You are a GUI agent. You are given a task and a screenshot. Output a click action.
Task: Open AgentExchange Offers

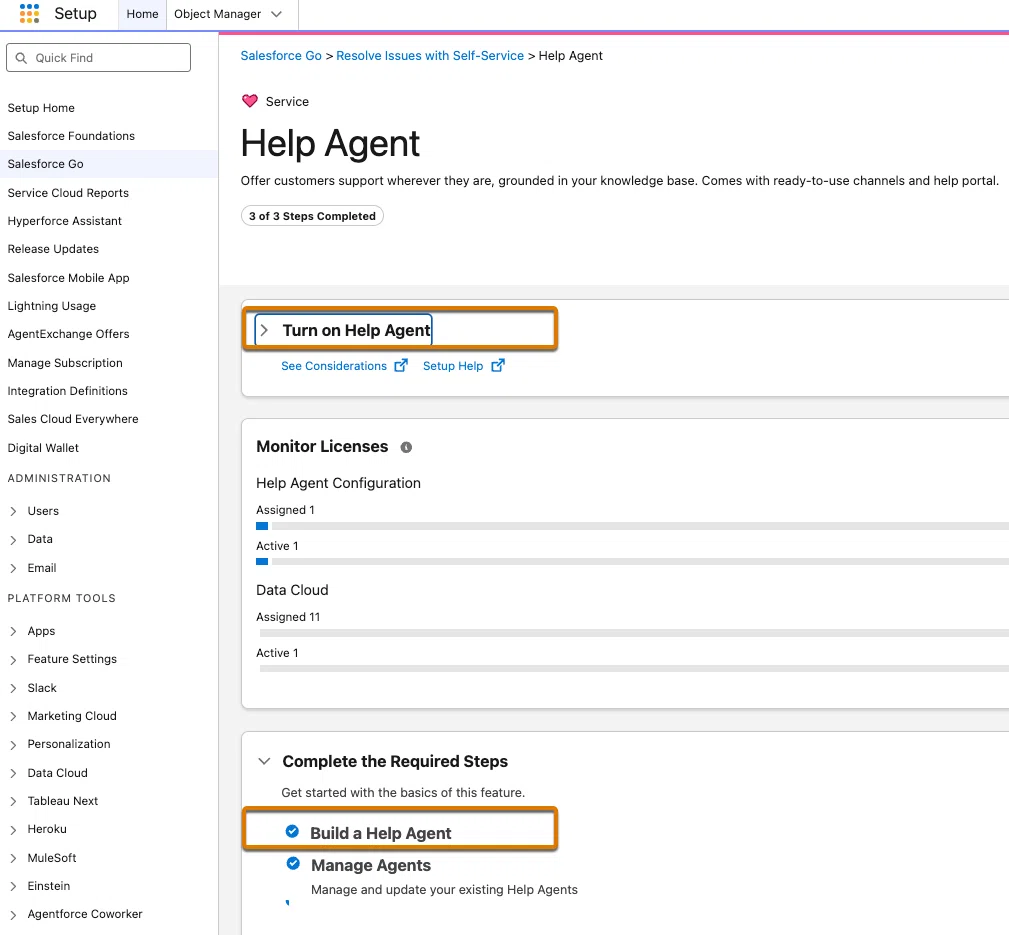coord(68,334)
